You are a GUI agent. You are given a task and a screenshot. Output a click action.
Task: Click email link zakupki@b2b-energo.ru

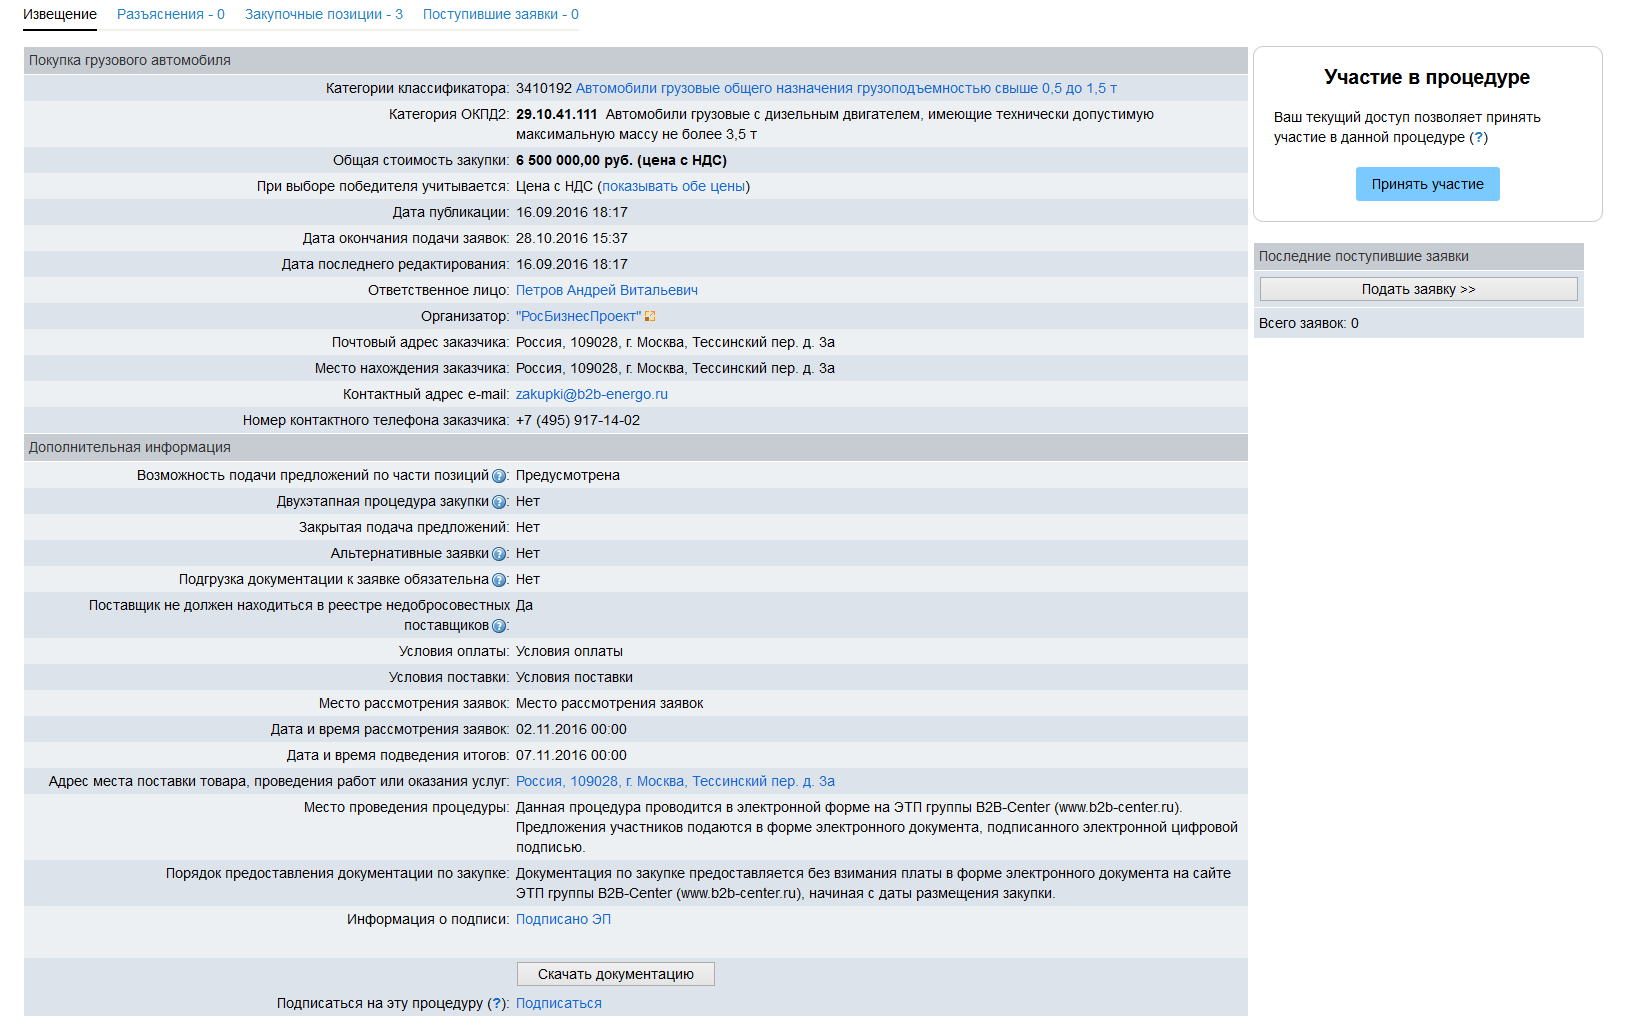591,395
